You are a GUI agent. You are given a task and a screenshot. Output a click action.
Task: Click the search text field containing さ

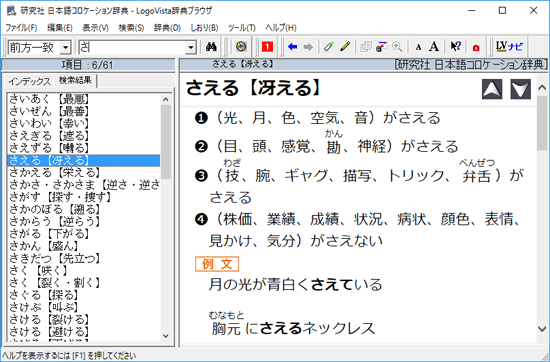pos(132,47)
